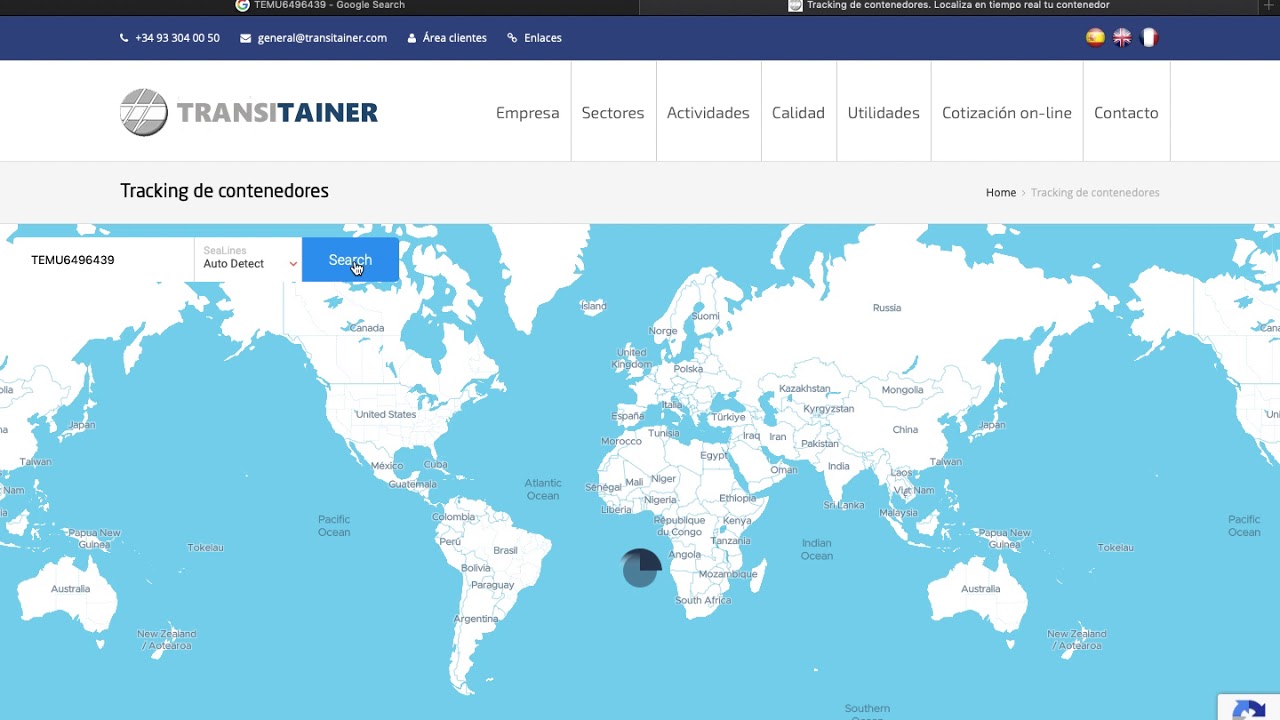Switch language with the French flag
The height and width of the screenshot is (720, 1280).
1150,38
